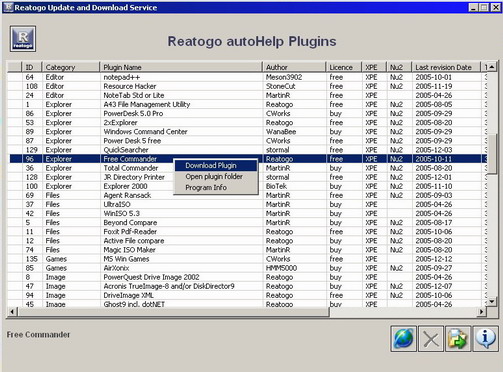Select the Beyond Compare row
The image size is (503, 372).
click(247, 223)
